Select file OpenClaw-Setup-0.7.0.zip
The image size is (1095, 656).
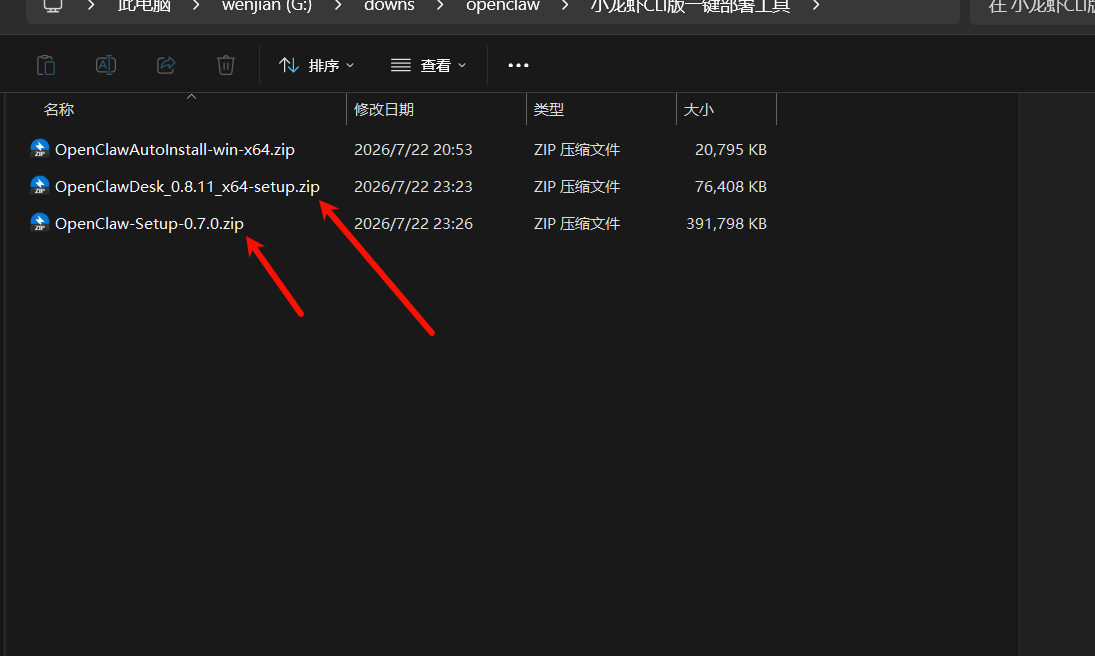pyautogui.click(x=149, y=224)
